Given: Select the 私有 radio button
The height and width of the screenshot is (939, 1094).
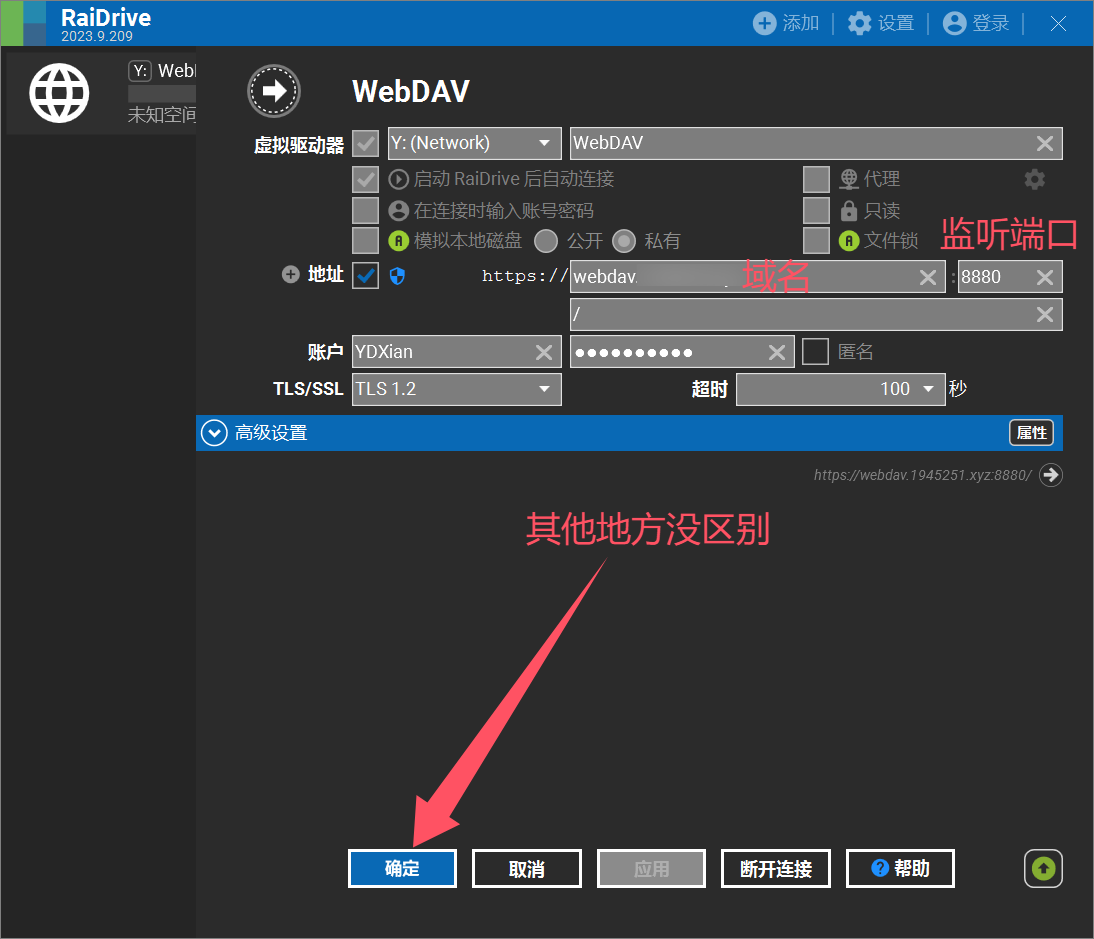Looking at the screenshot, I should point(624,241).
